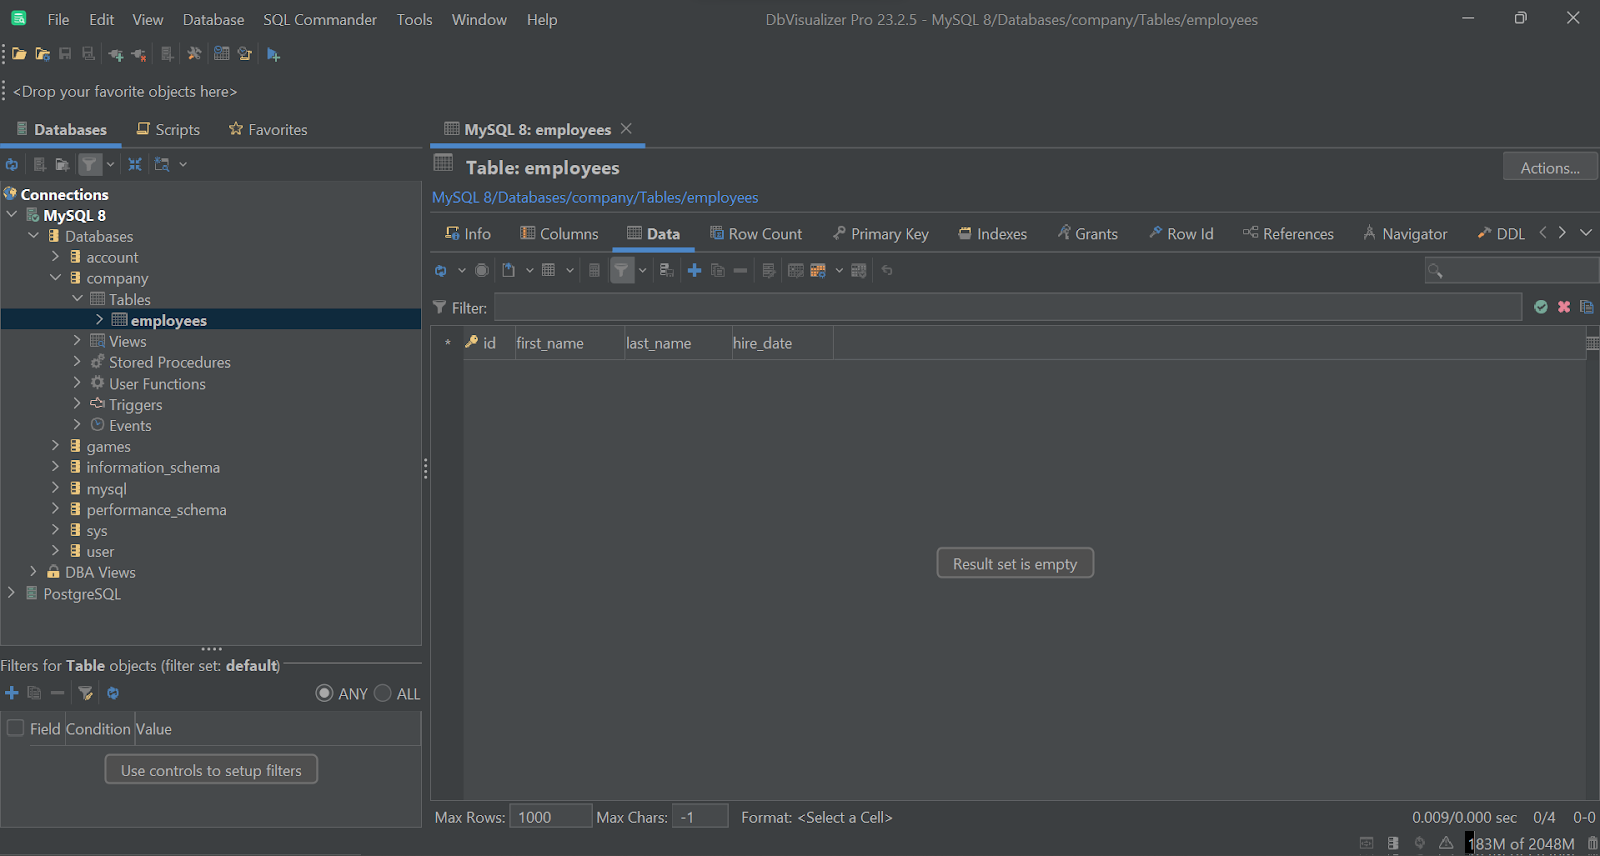Screen dimensions: 1600x856
Task: Expand the Stored Procedures node
Action: point(77,362)
